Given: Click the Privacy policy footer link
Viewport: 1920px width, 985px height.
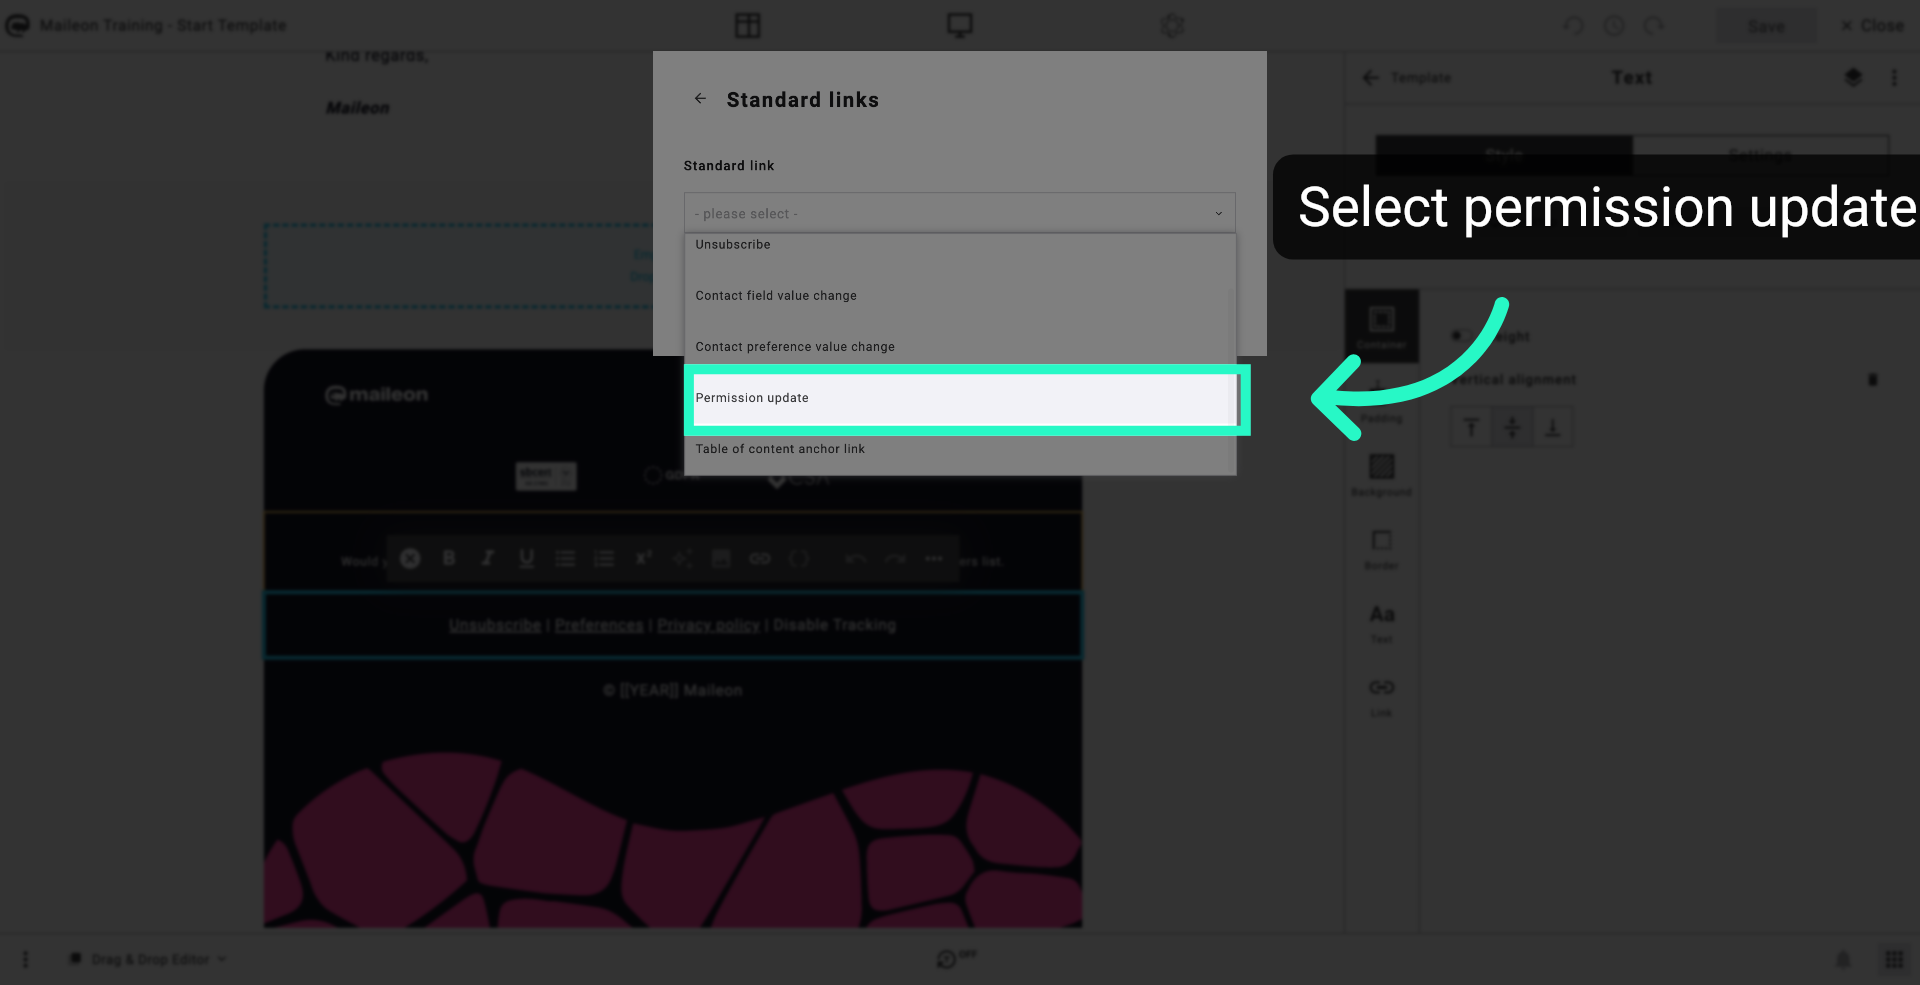Looking at the screenshot, I should coord(708,625).
